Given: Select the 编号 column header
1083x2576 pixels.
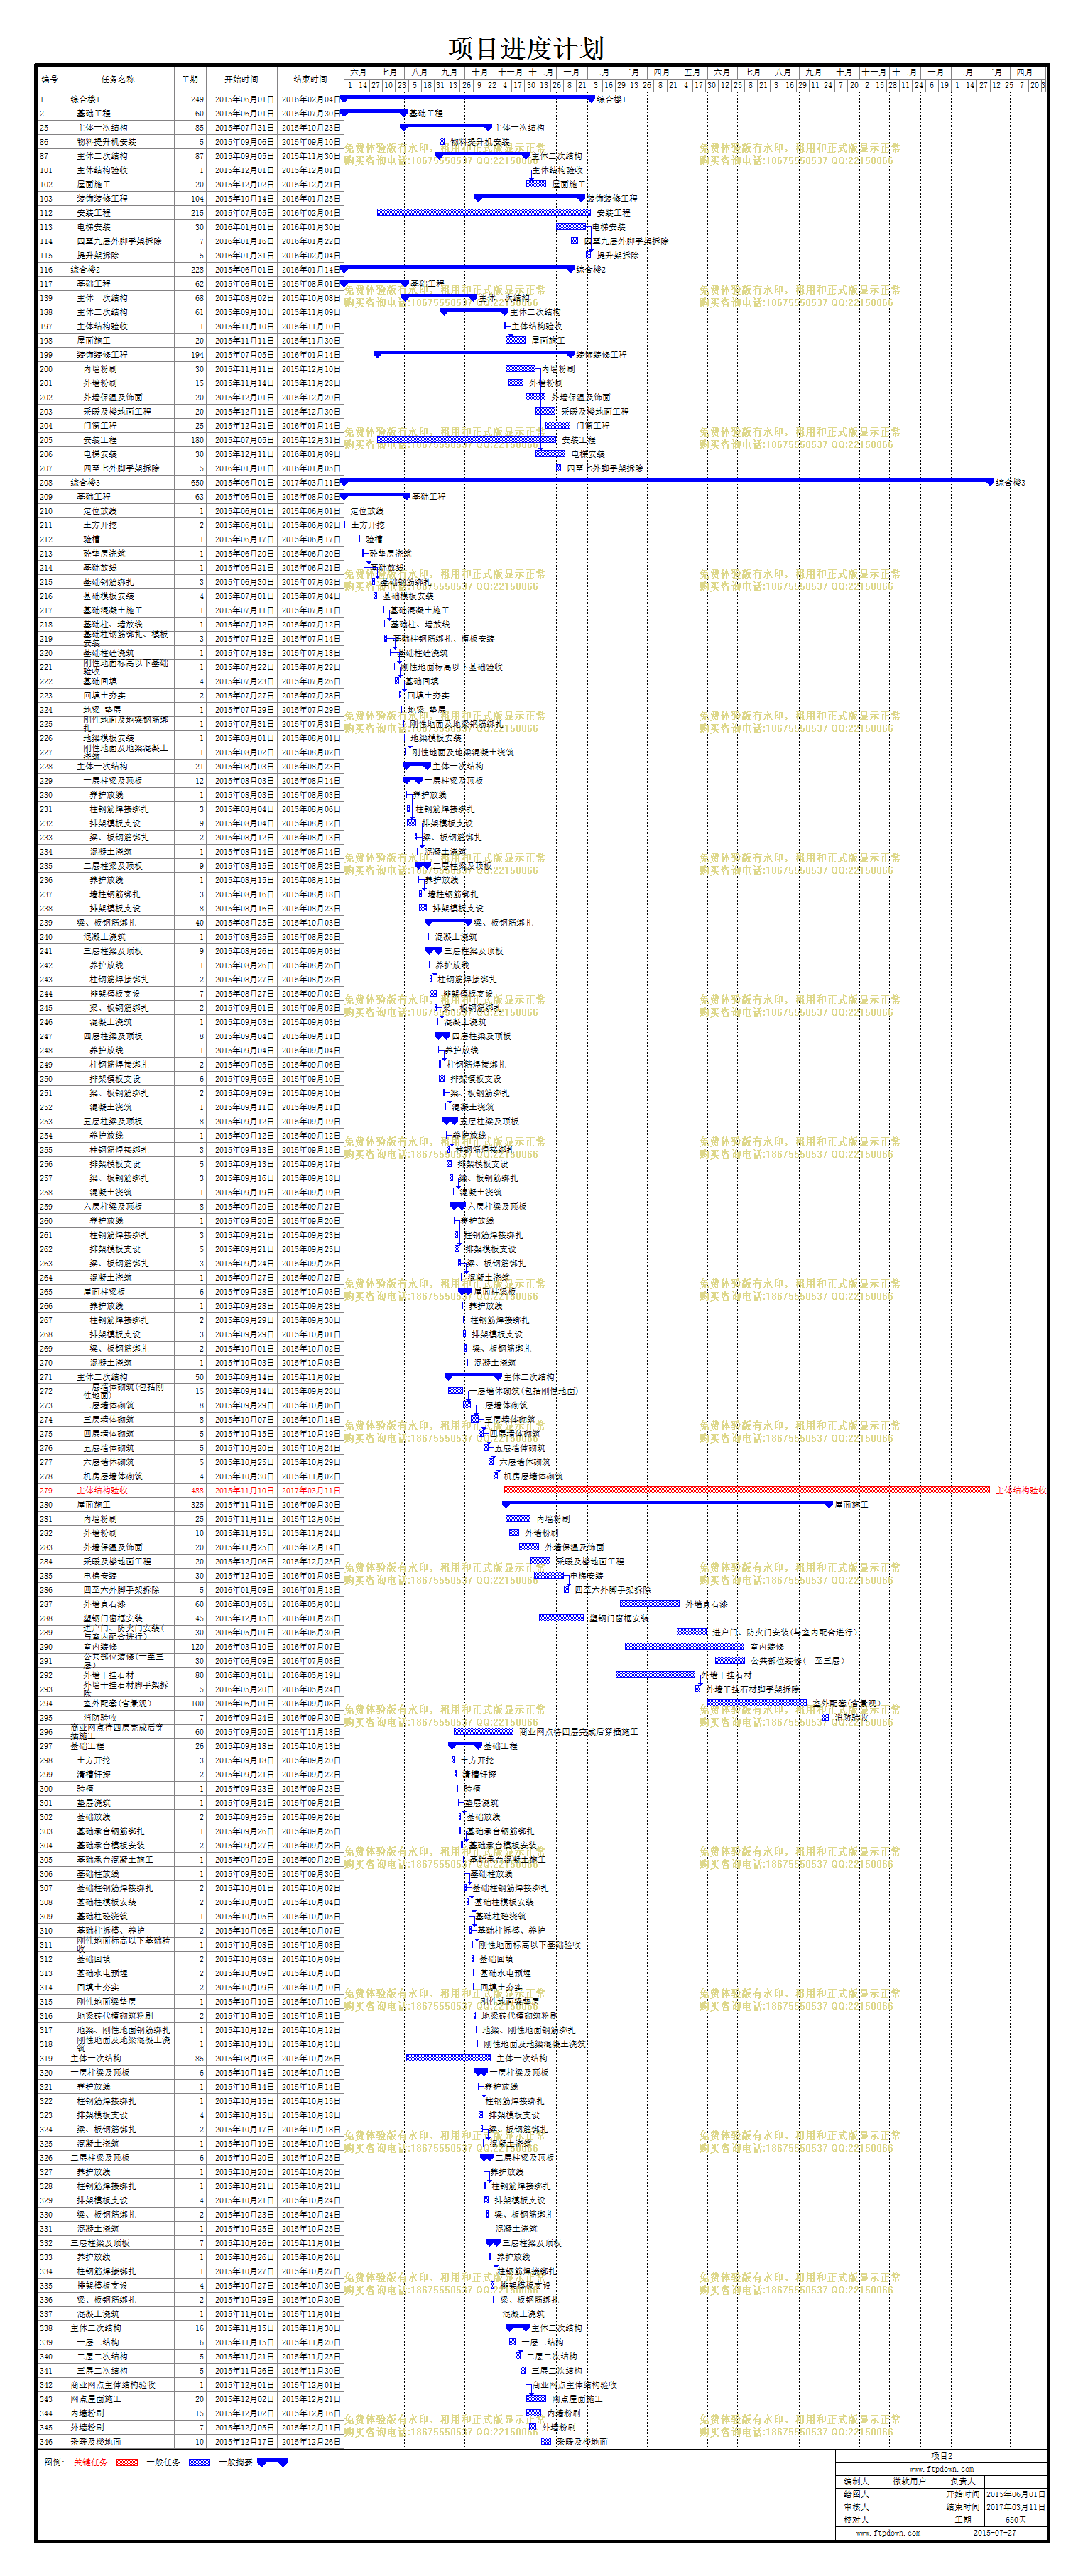Looking at the screenshot, I should [x=50, y=79].
